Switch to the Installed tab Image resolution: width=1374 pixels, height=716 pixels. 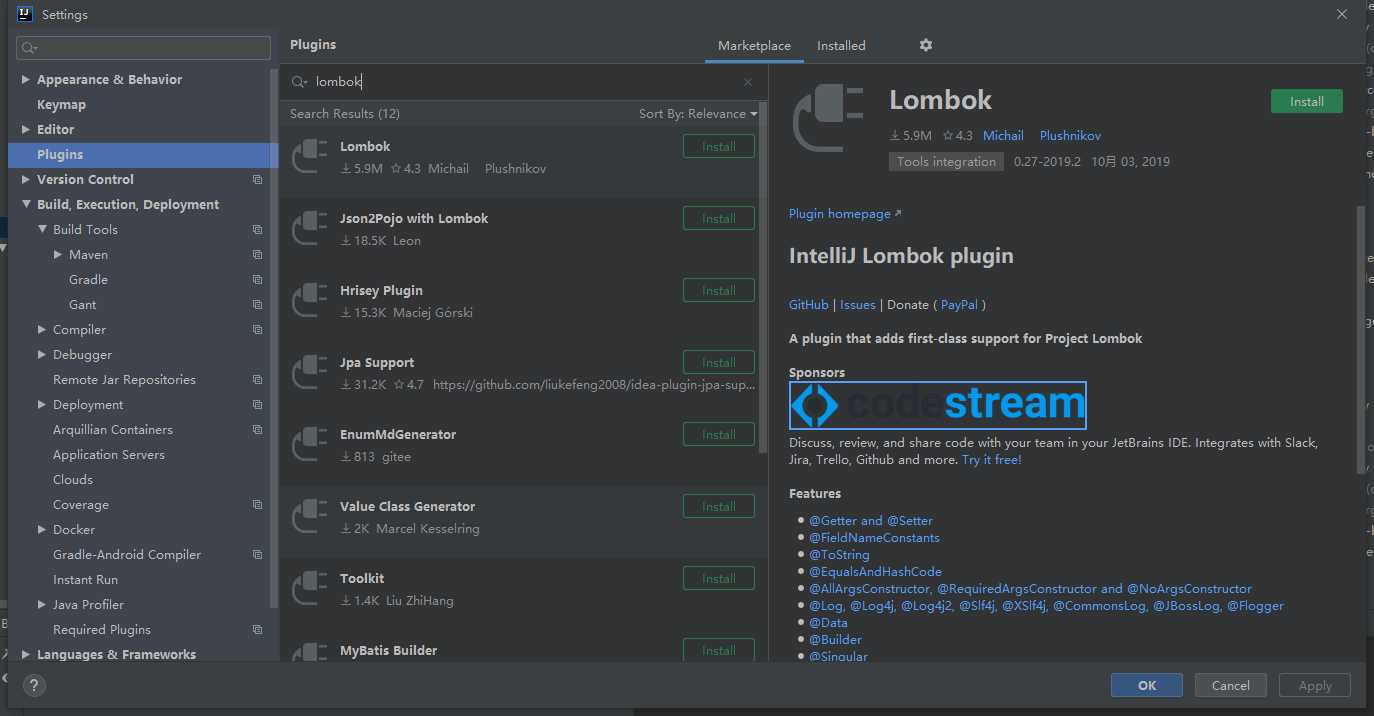[841, 46]
